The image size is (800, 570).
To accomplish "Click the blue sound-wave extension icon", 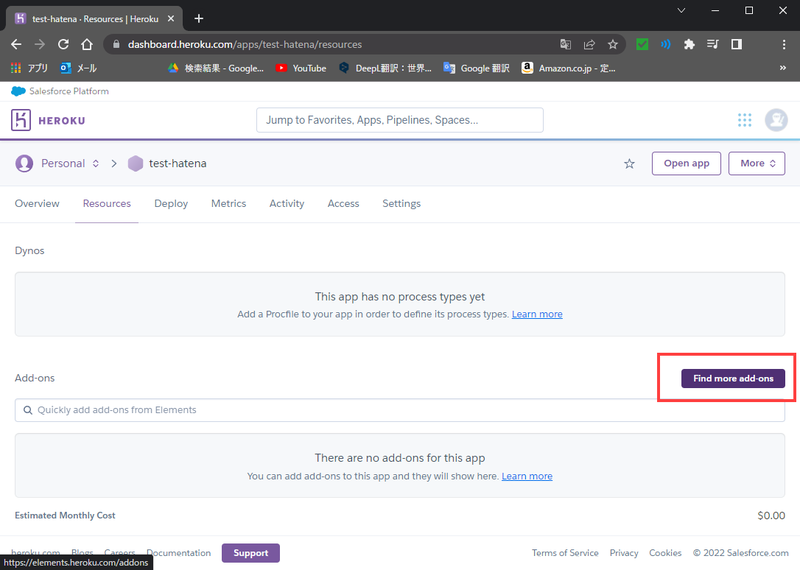I will point(665,44).
